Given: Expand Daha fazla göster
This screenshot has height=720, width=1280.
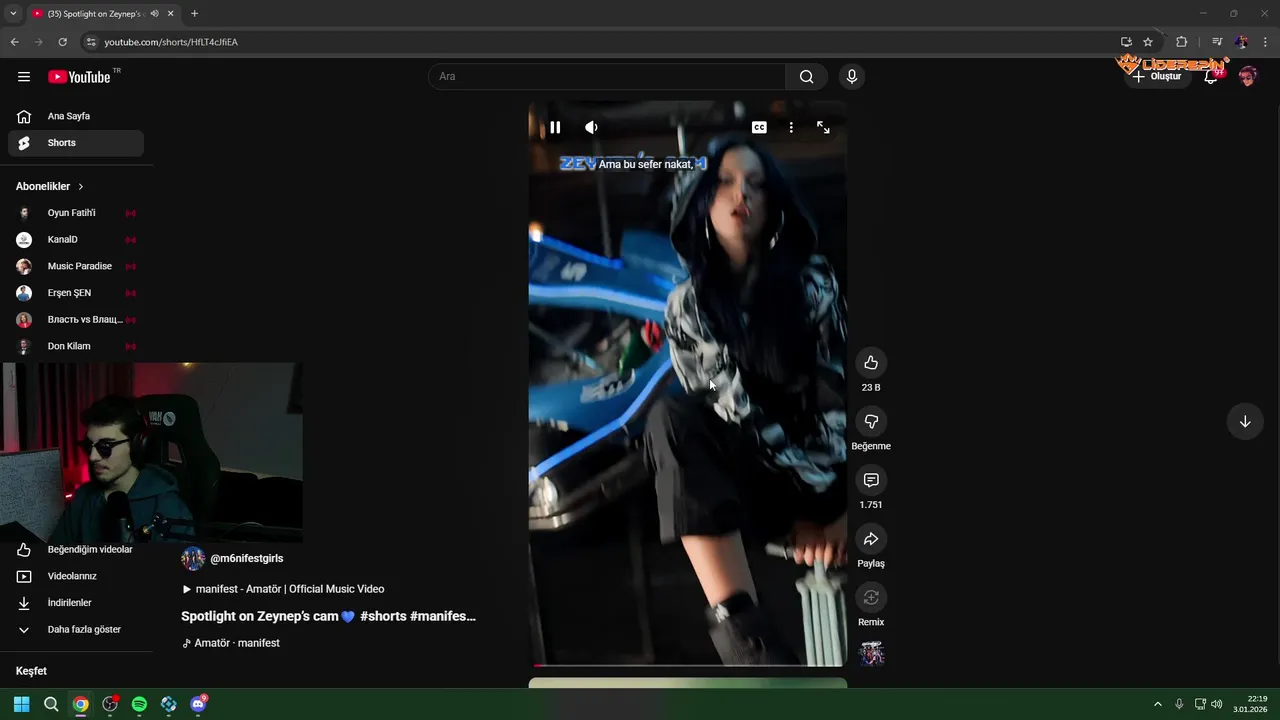Looking at the screenshot, I should (76, 630).
